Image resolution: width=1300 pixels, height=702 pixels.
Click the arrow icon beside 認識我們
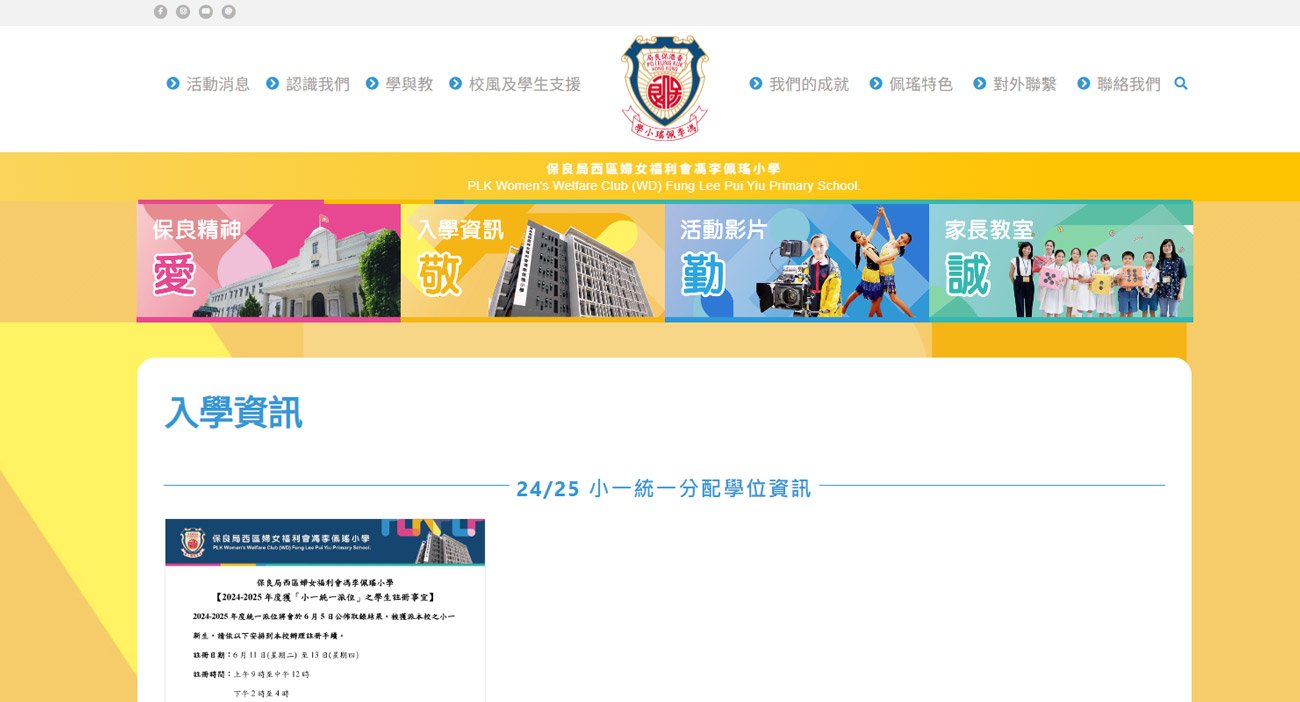point(270,84)
